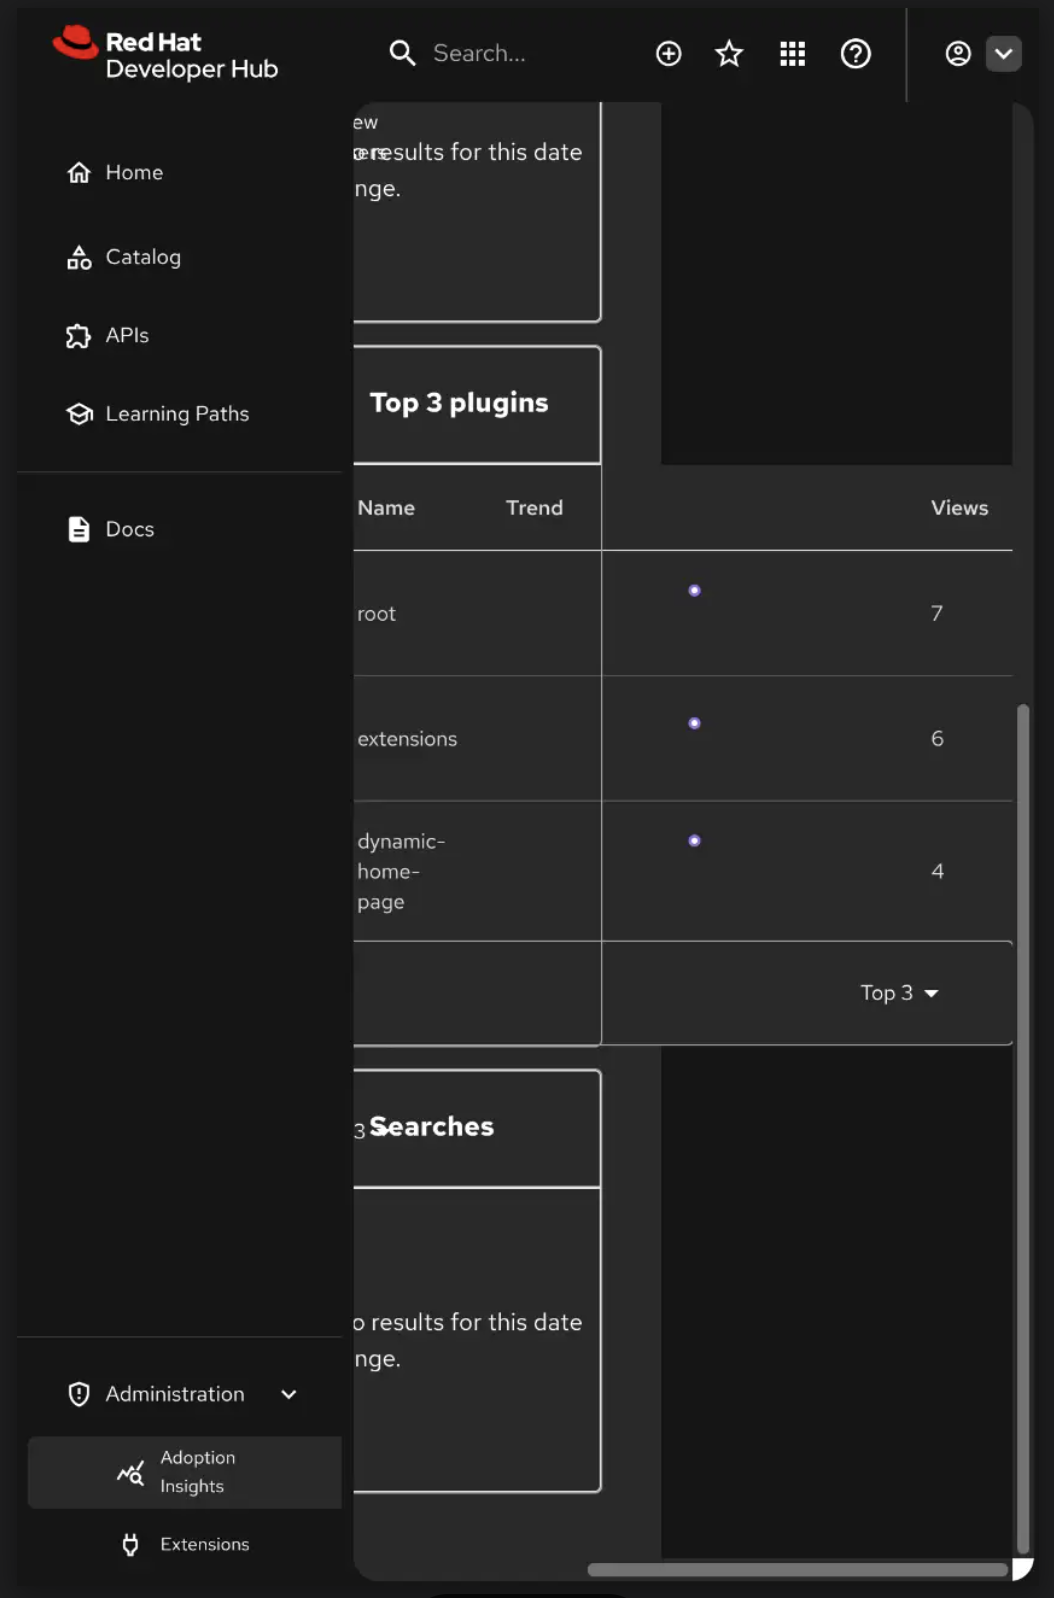This screenshot has height=1598, width=1054.
Task: Click the search magnifier icon
Action: point(402,53)
